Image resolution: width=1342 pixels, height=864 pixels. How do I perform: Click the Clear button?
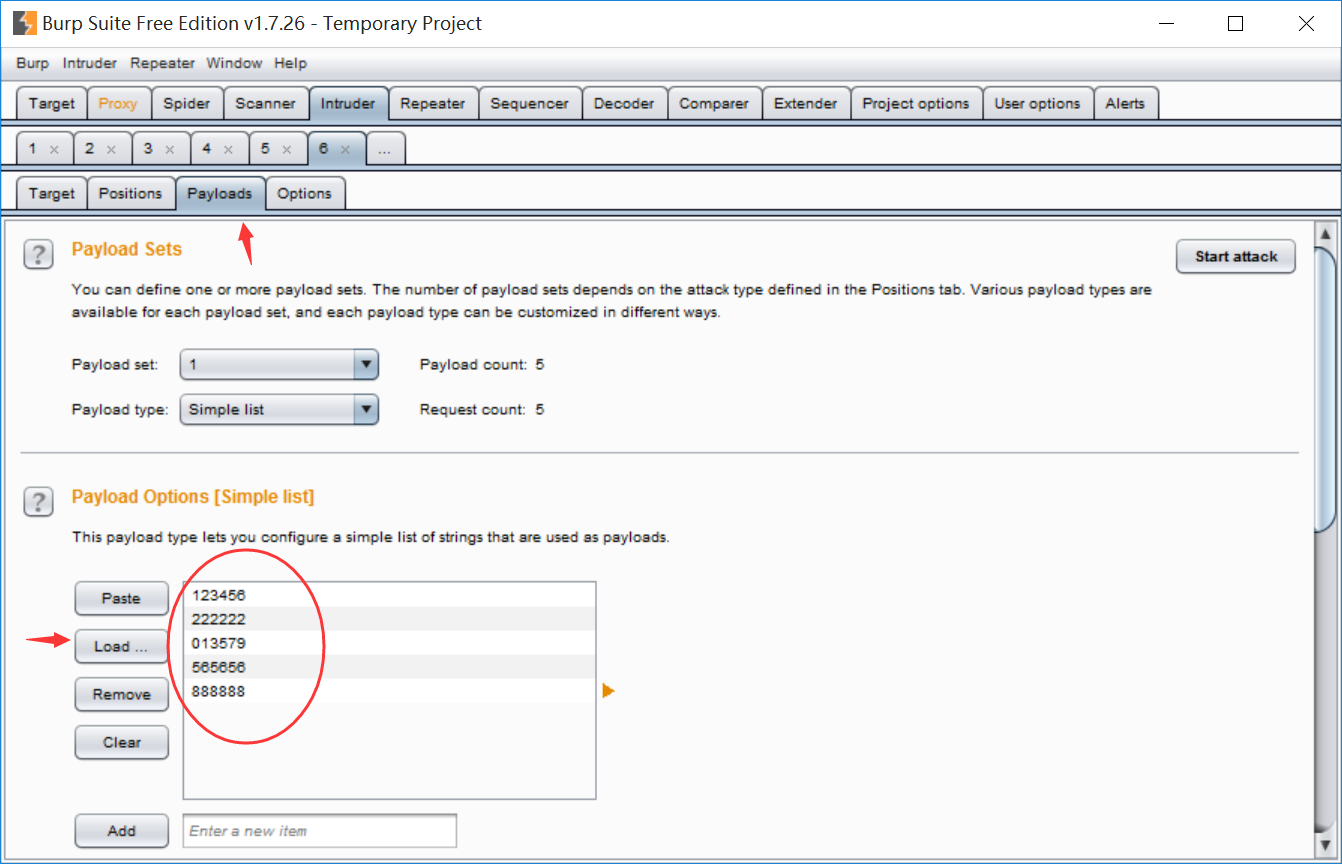click(x=121, y=742)
